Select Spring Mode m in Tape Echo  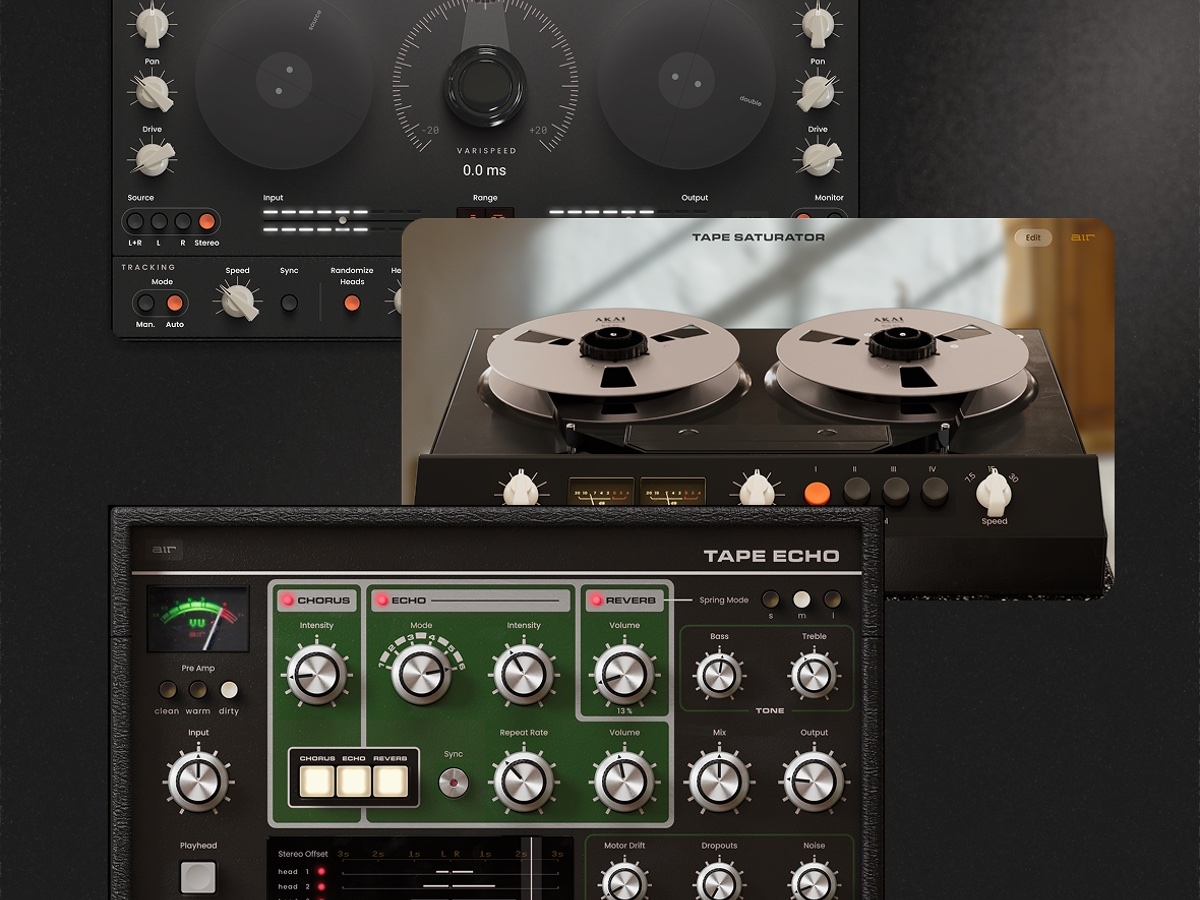click(x=801, y=600)
